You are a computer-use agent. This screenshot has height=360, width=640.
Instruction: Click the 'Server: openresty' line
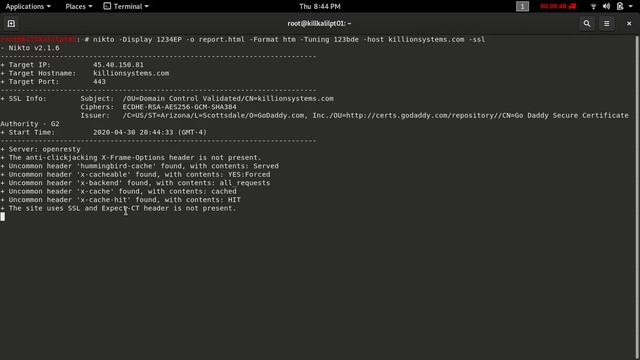tap(40, 149)
